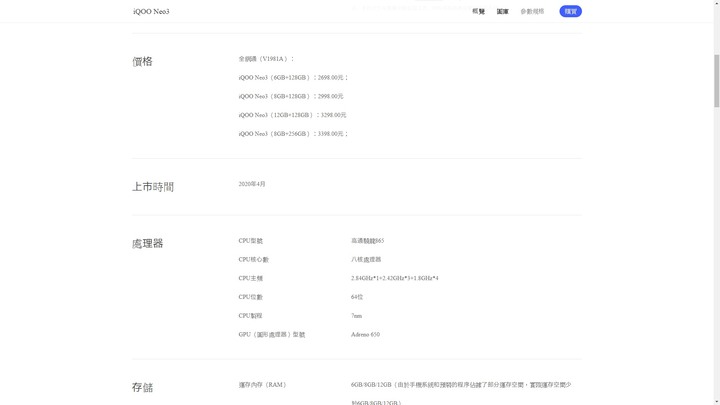The width and height of the screenshot is (720, 405).
Task: Click the 2.84GHz*1+2.42GHz*3+1.8GHz*4 value
Action: [x=394, y=278]
